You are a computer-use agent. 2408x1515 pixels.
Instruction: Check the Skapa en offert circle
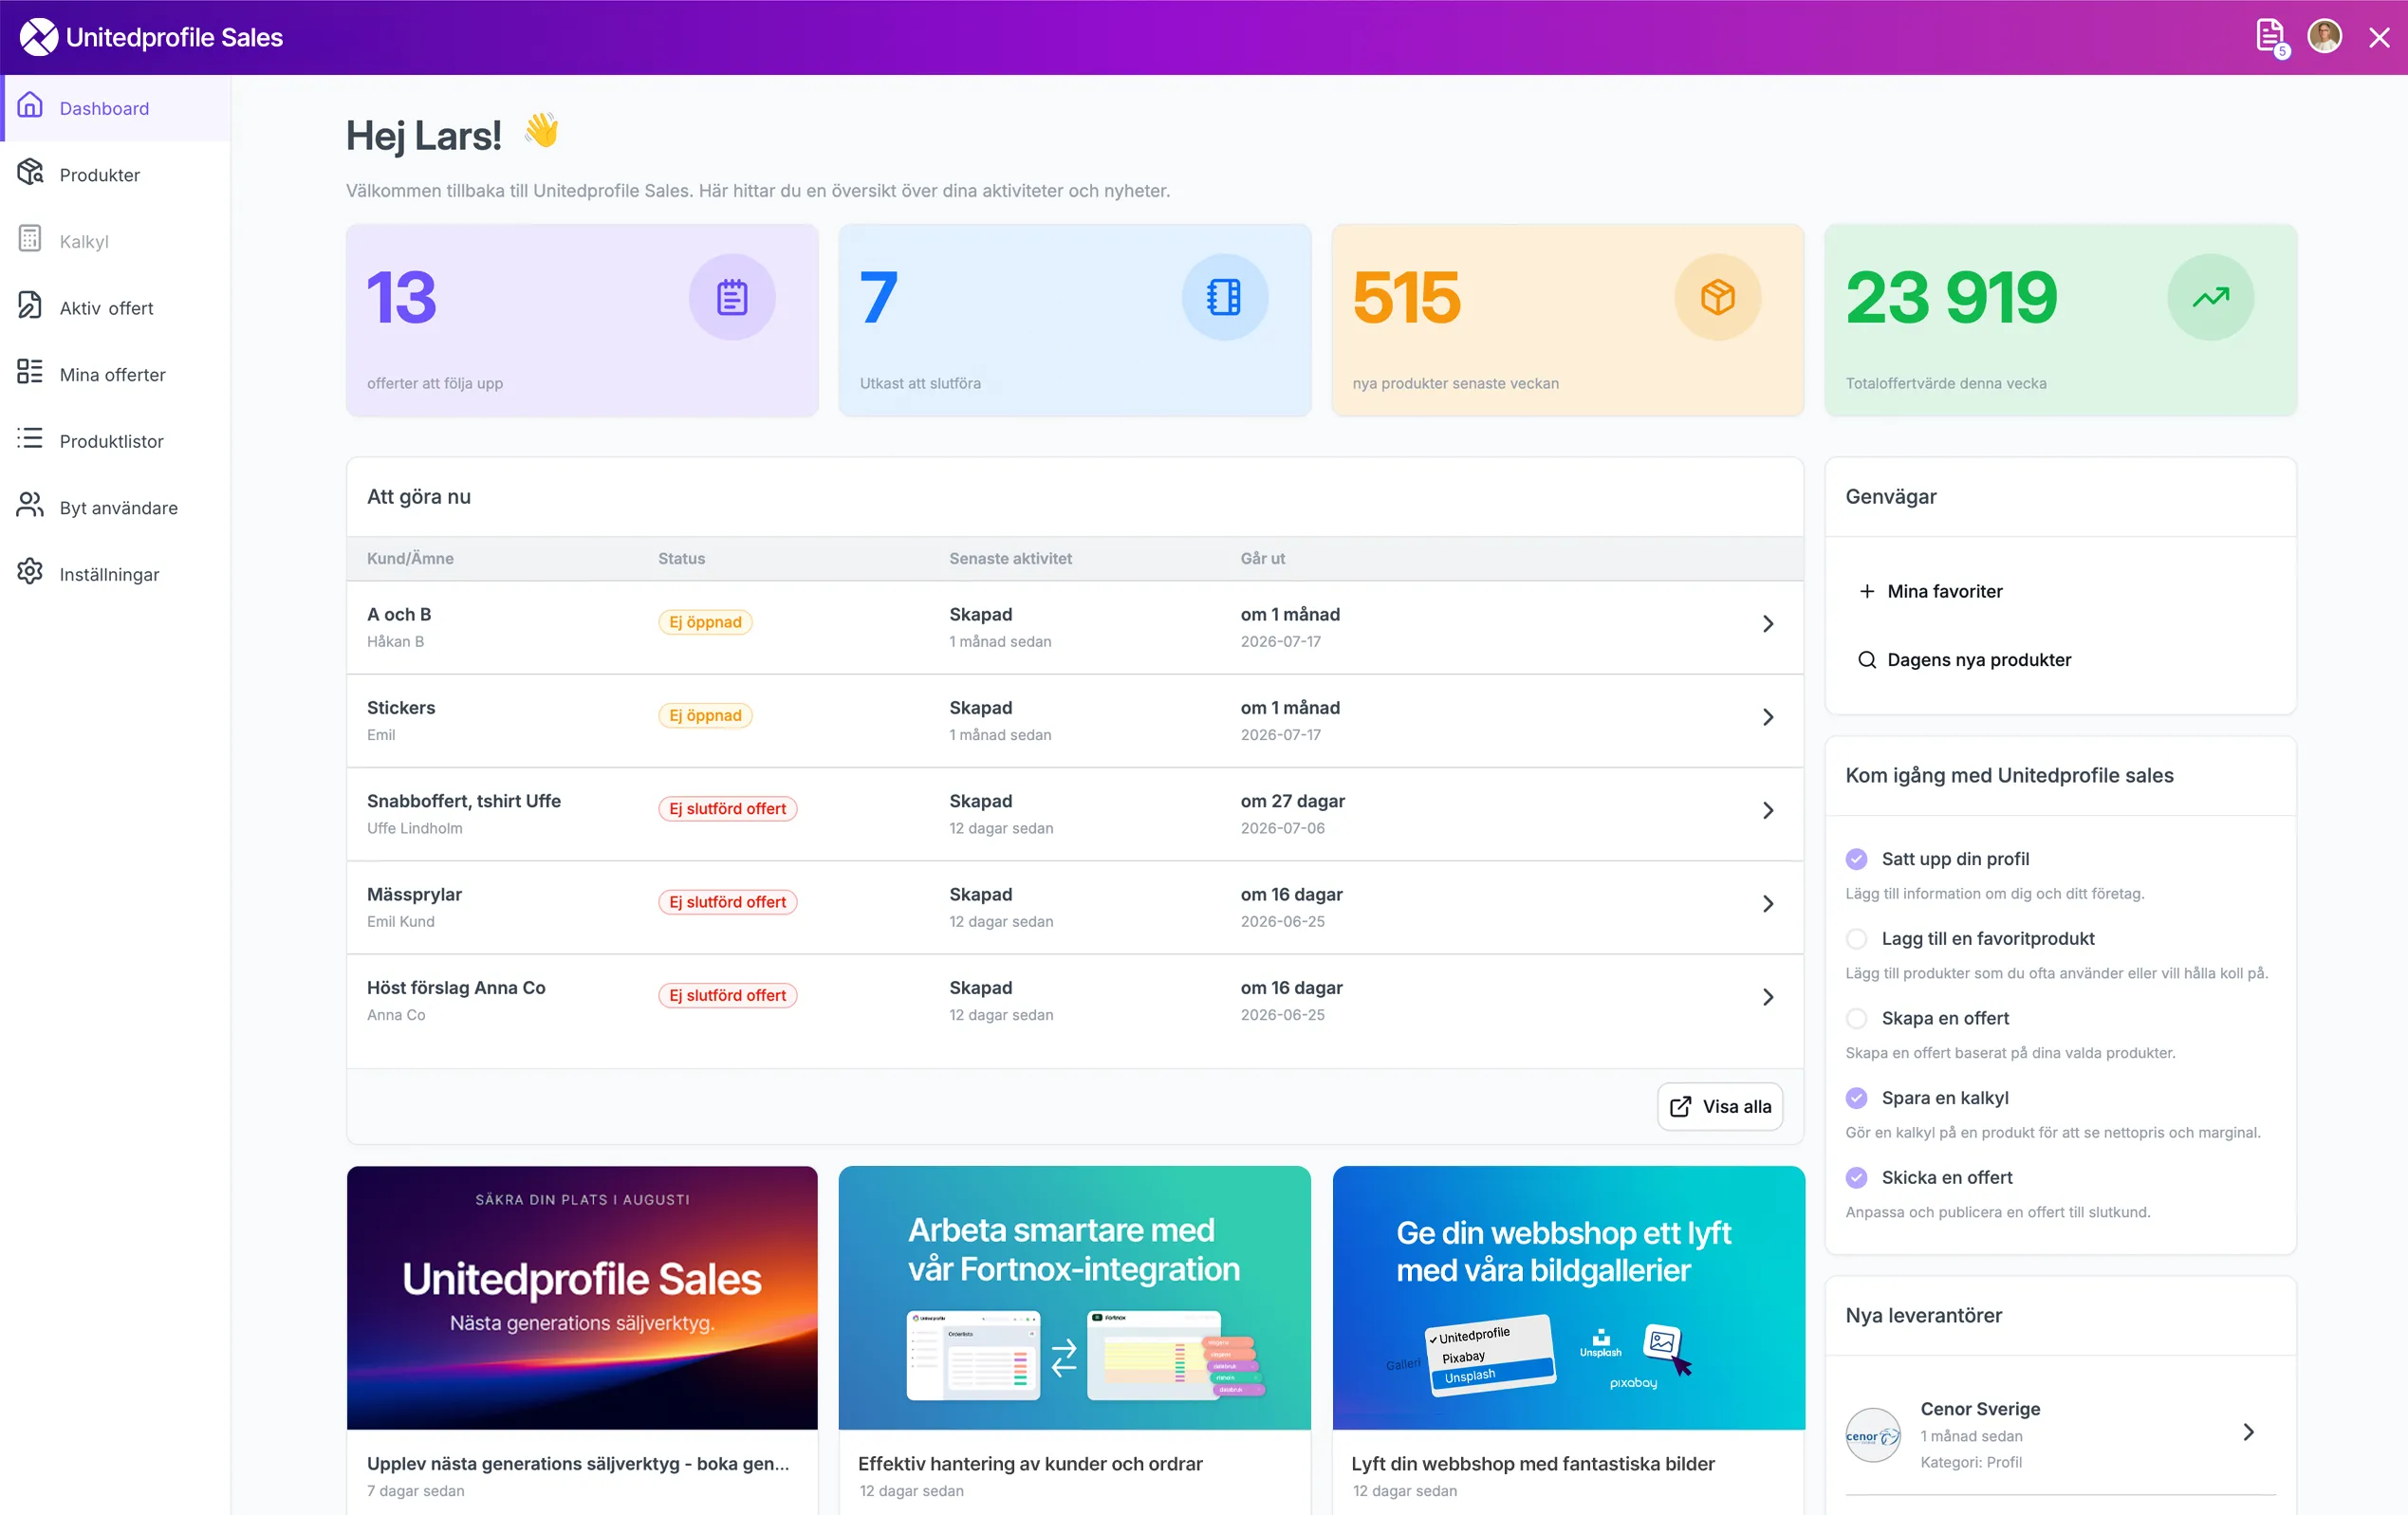point(1857,1019)
